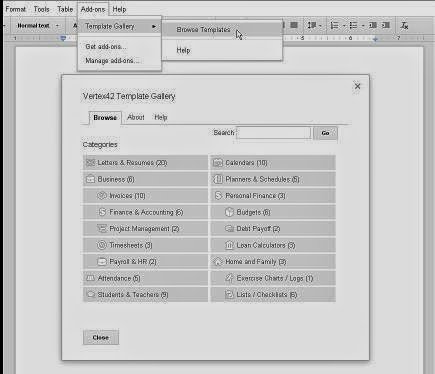Open Invoices (10) category
The image size is (435, 374).
click(x=145, y=196)
